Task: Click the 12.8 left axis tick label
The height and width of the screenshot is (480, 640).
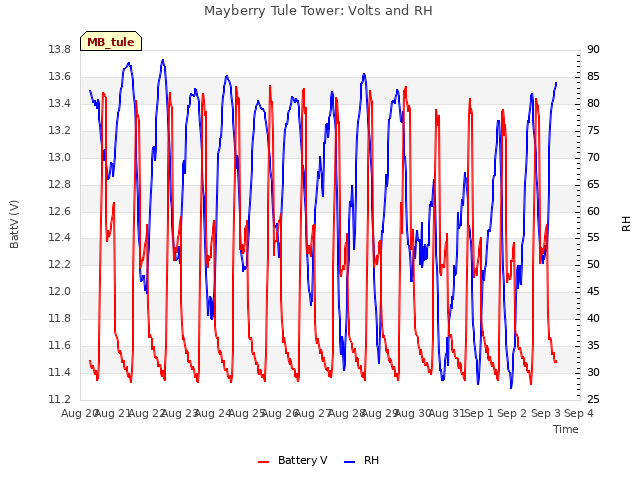Action: (59, 184)
